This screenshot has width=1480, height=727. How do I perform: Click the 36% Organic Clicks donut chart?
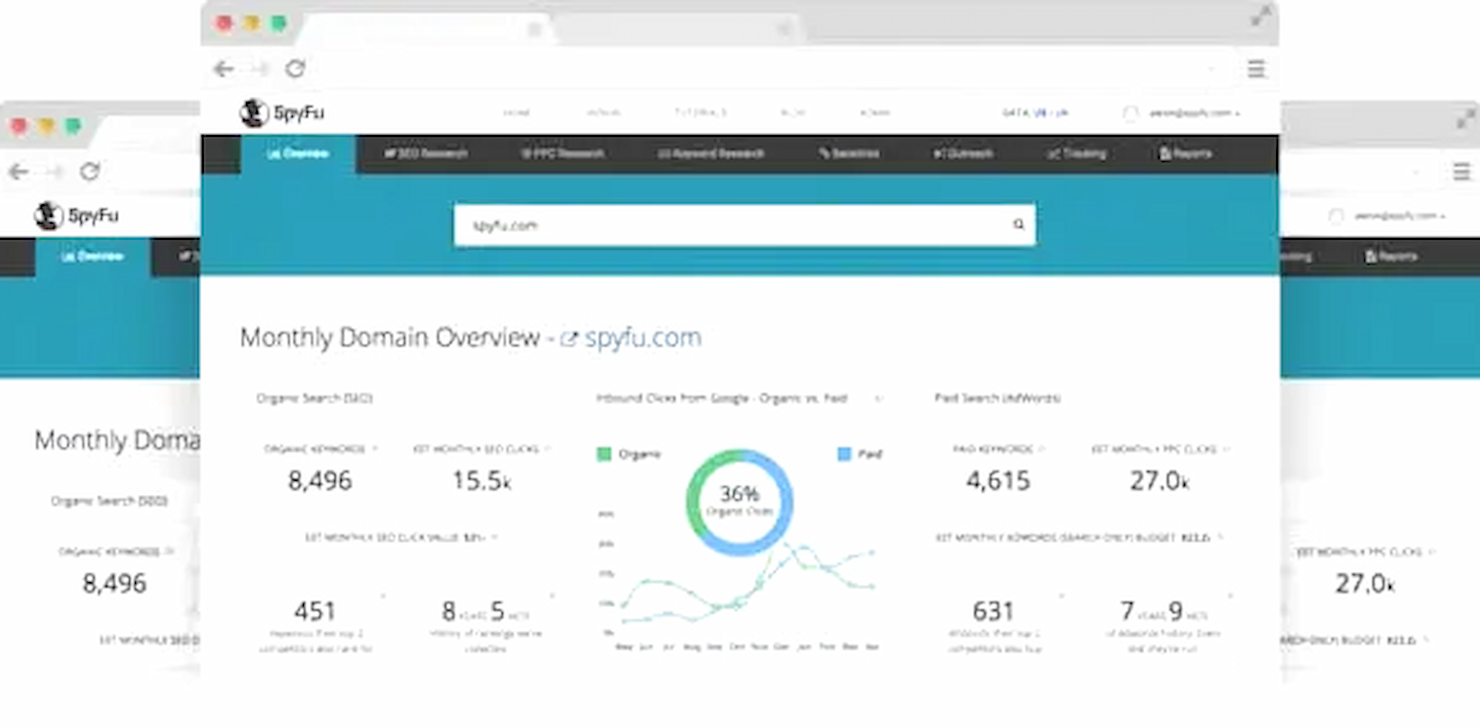coord(740,502)
